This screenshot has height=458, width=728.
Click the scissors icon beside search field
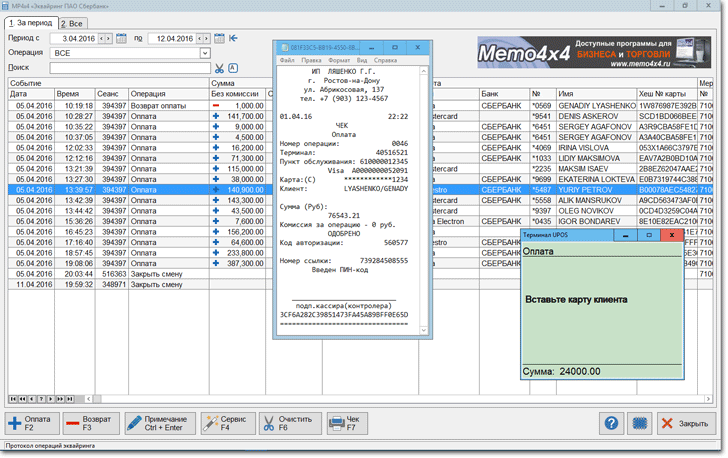point(219,68)
